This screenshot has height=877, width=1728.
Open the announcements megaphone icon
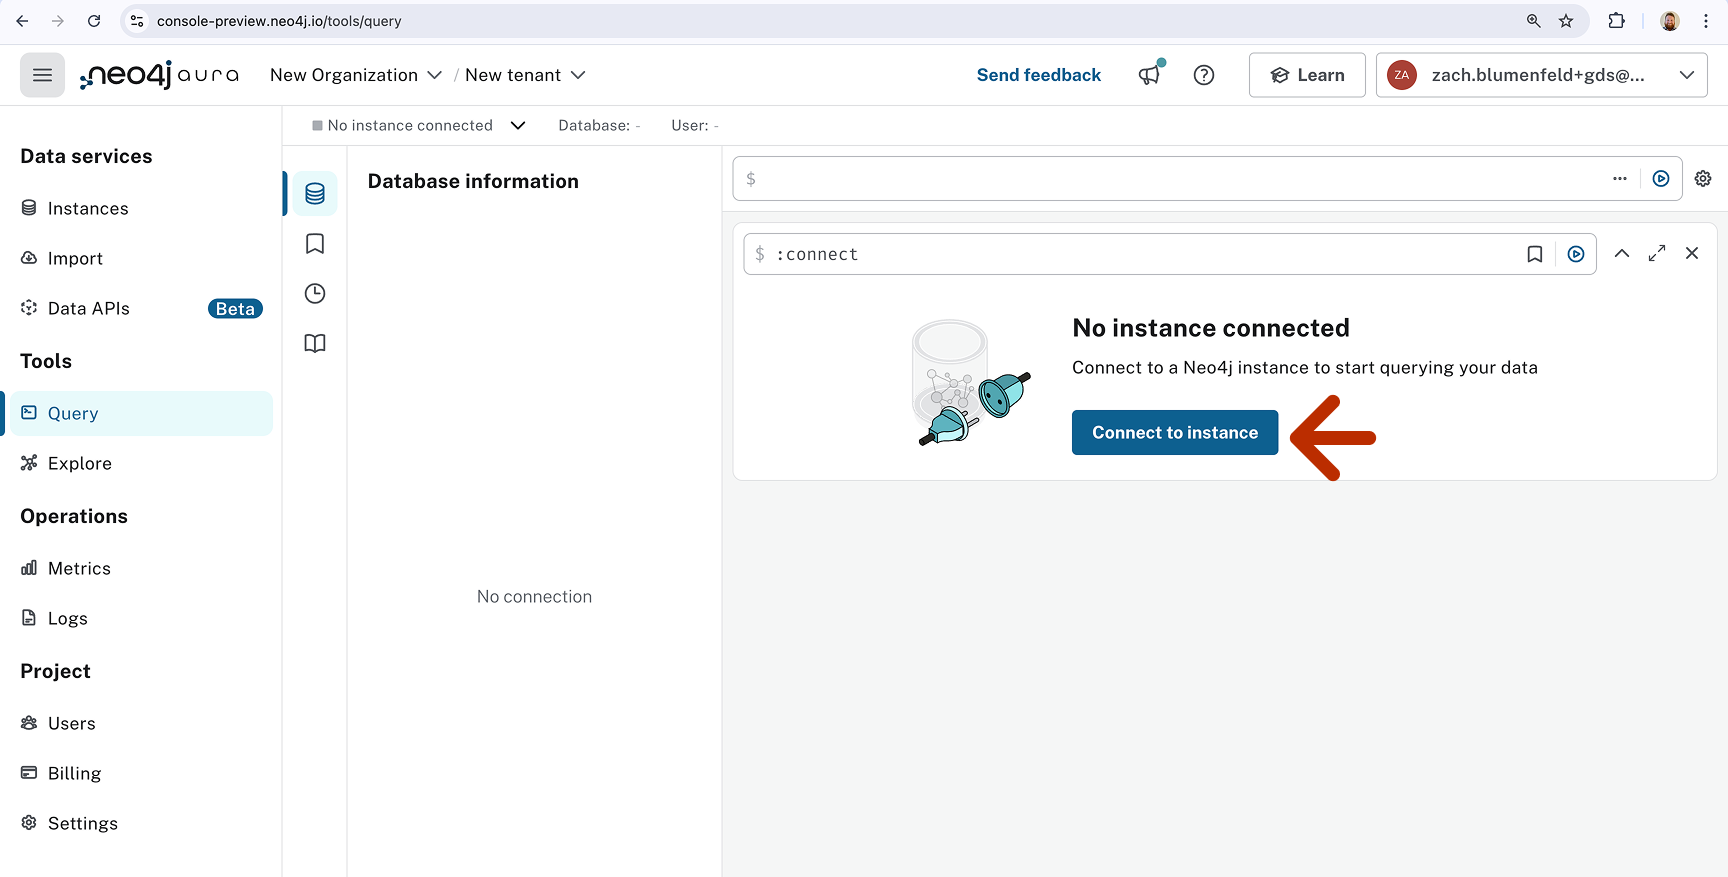1150,75
